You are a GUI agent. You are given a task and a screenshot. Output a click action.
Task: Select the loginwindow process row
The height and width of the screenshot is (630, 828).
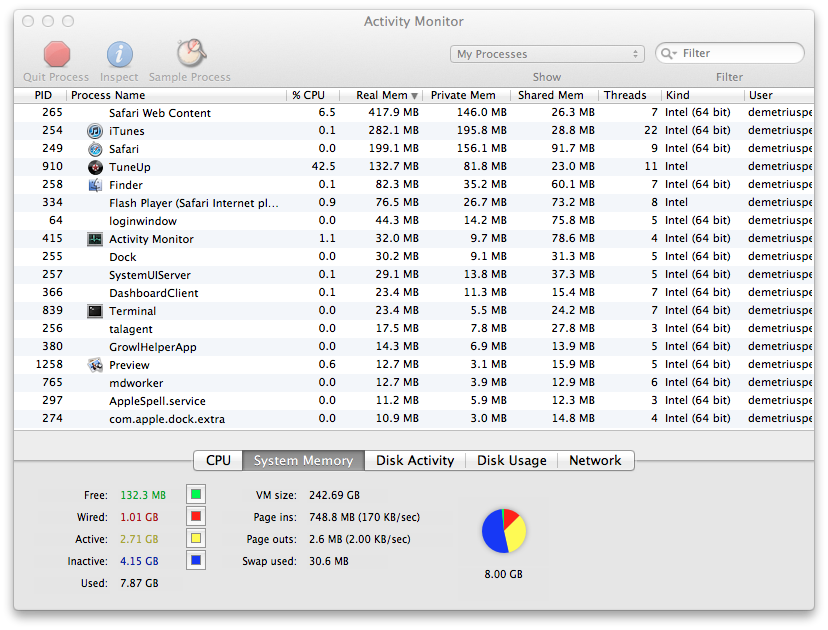click(414, 221)
